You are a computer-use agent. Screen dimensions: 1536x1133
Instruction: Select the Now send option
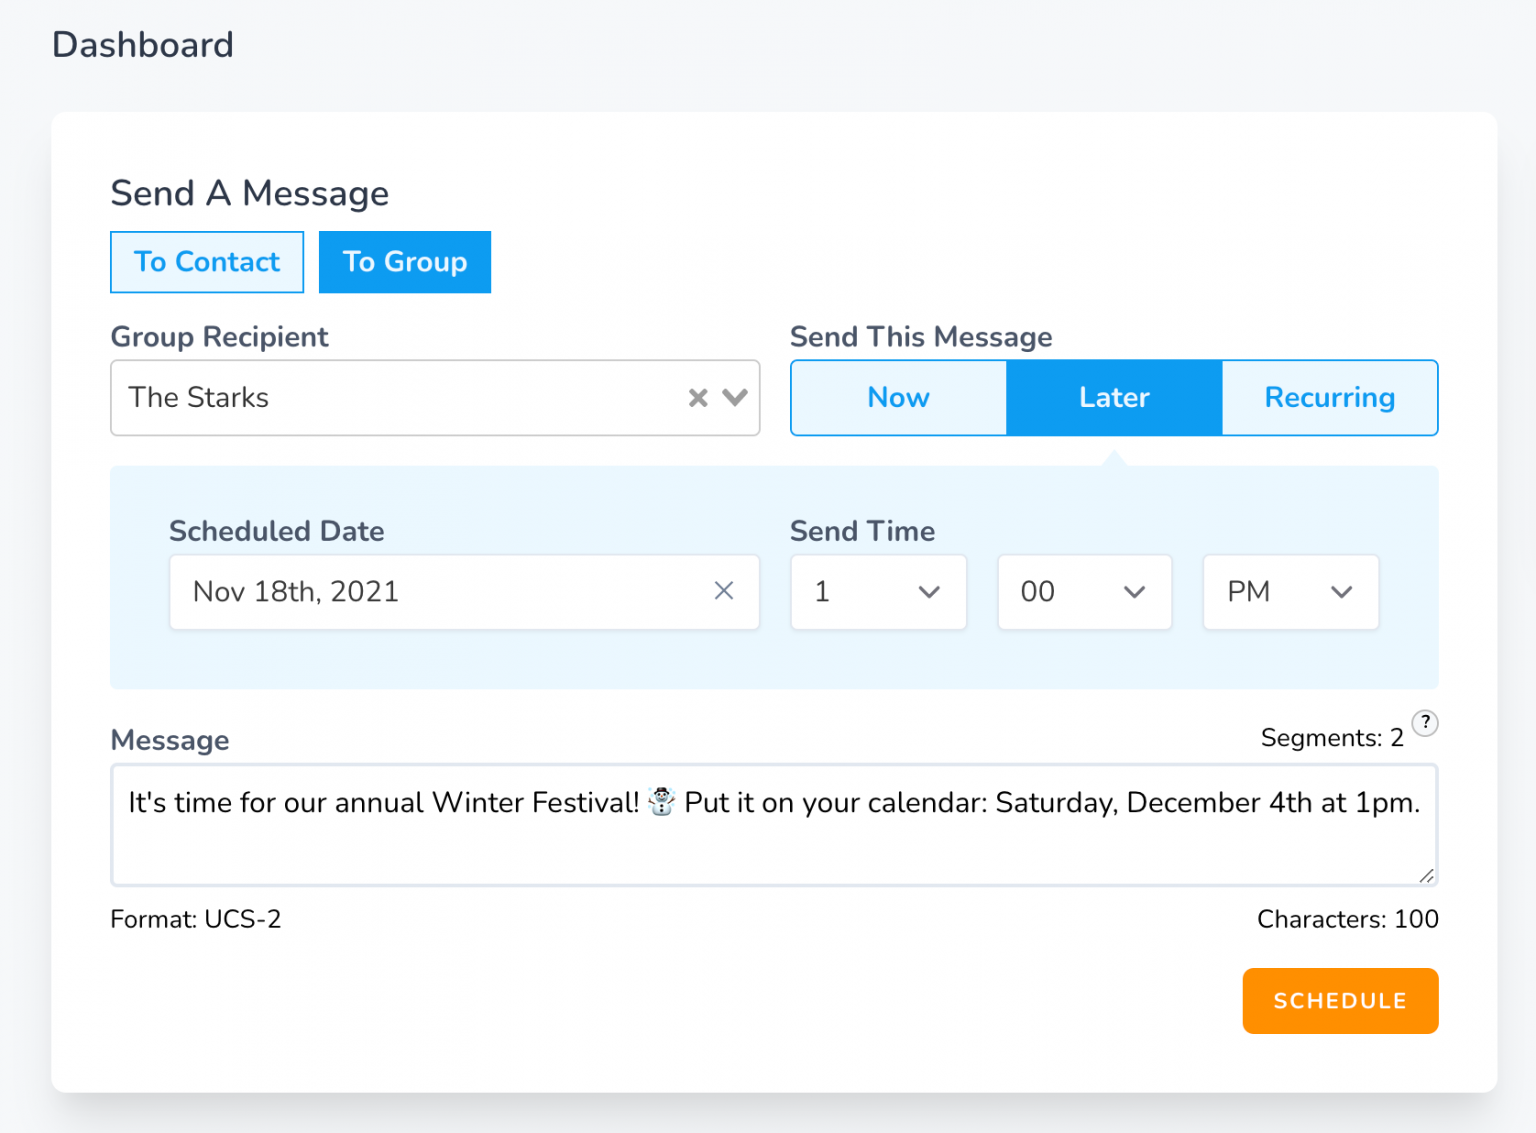coord(899,398)
